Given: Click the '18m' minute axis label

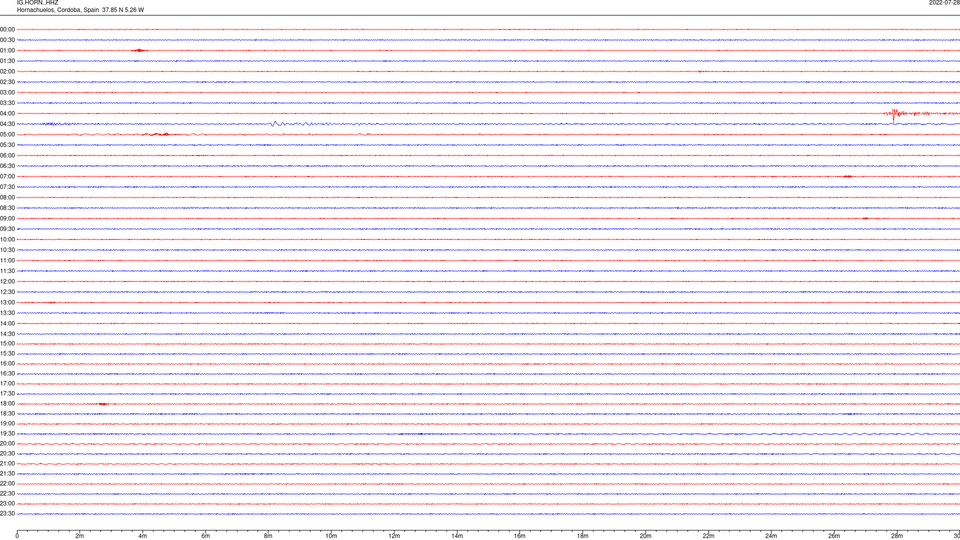Looking at the screenshot, I should (x=583, y=536).
